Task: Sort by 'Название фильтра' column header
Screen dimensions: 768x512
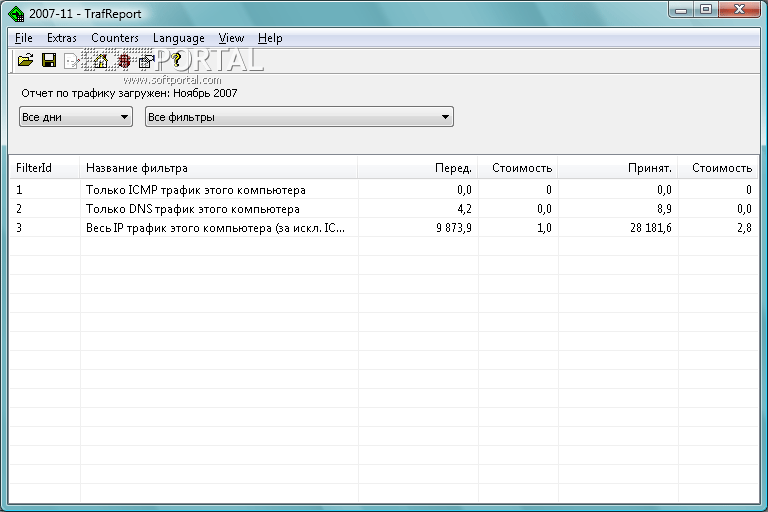Action: click(218, 168)
